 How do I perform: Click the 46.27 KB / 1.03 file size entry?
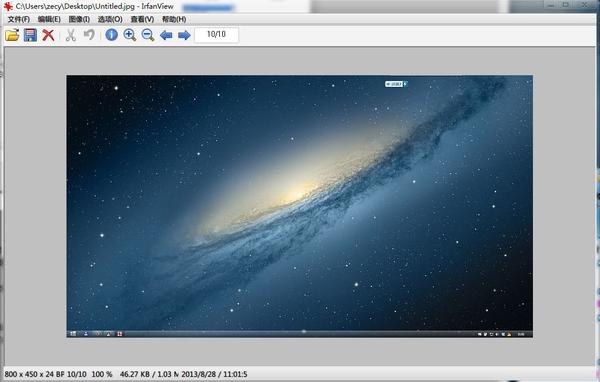(x=149, y=374)
